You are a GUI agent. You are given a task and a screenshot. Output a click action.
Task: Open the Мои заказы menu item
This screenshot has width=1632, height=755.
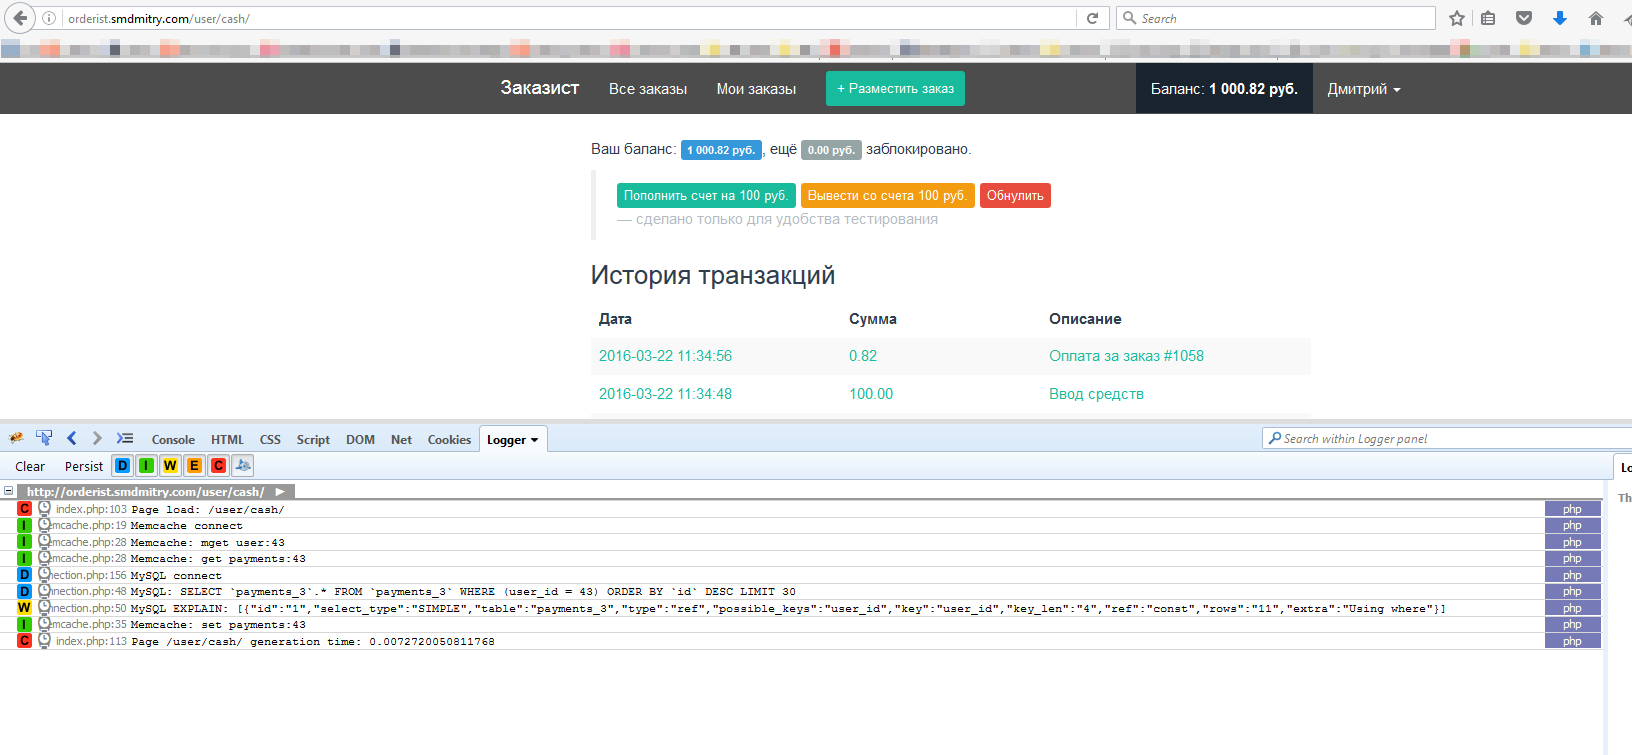(x=756, y=89)
